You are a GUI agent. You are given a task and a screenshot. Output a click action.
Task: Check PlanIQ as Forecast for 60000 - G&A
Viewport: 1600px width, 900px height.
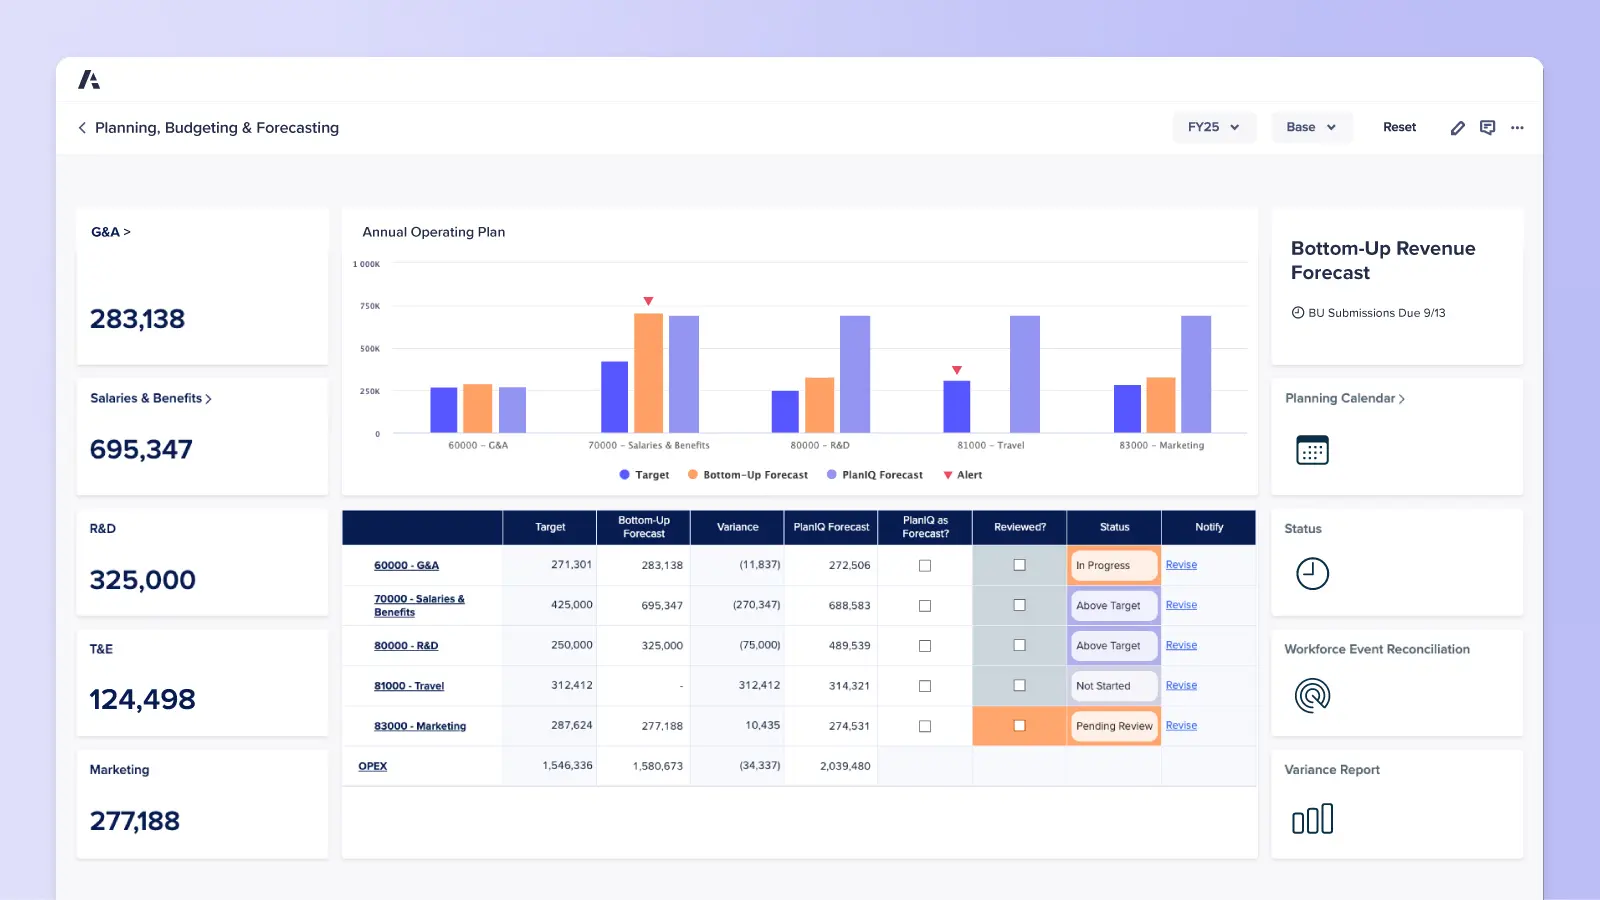click(924, 565)
